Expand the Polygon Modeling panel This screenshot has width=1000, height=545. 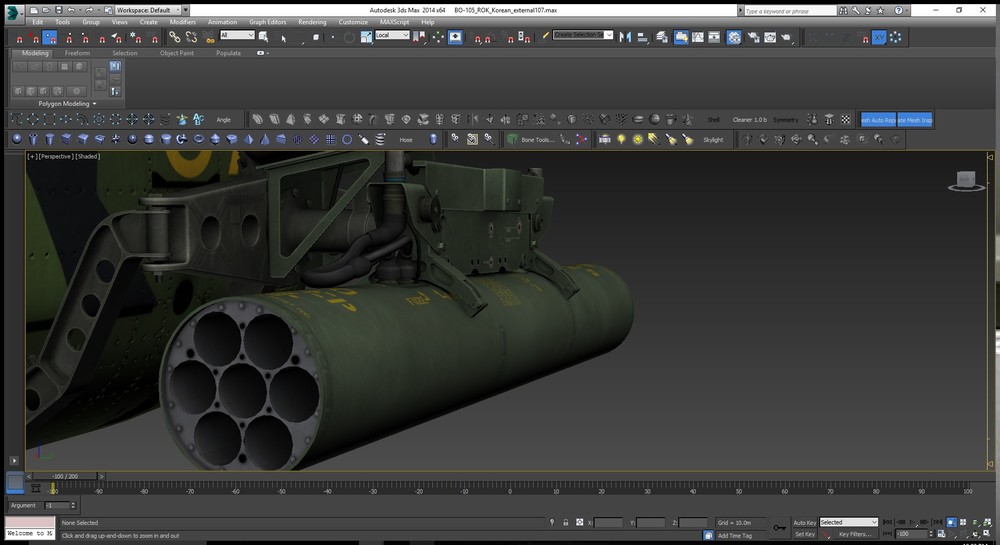coord(68,103)
